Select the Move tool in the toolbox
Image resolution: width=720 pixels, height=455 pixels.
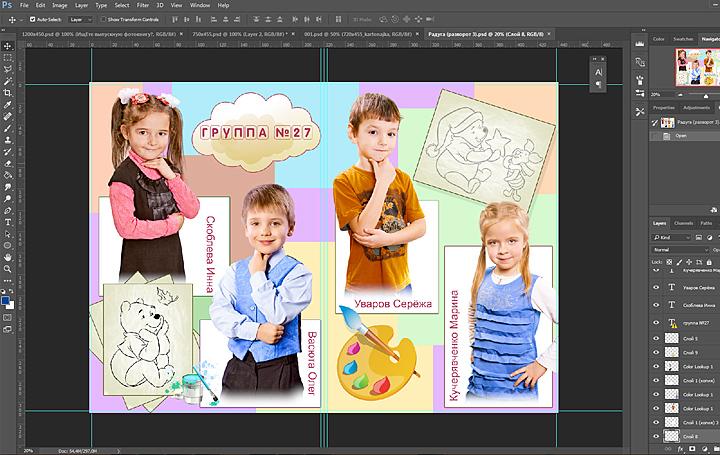point(7,46)
